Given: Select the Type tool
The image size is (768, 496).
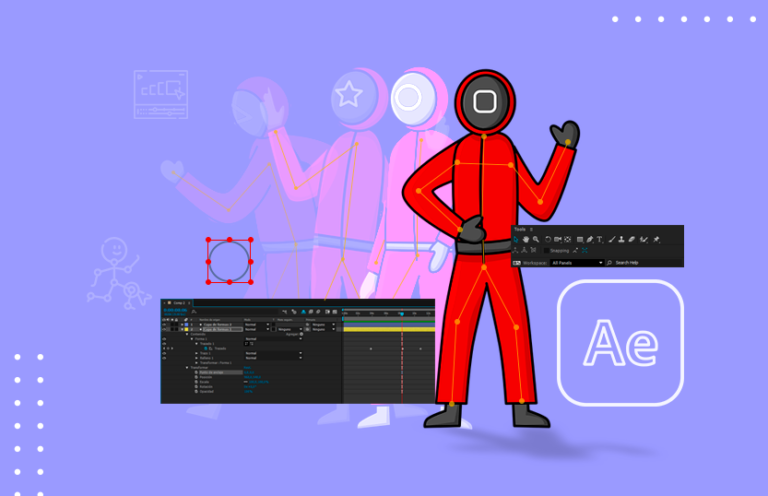Looking at the screenshot, I should [600, 239].
